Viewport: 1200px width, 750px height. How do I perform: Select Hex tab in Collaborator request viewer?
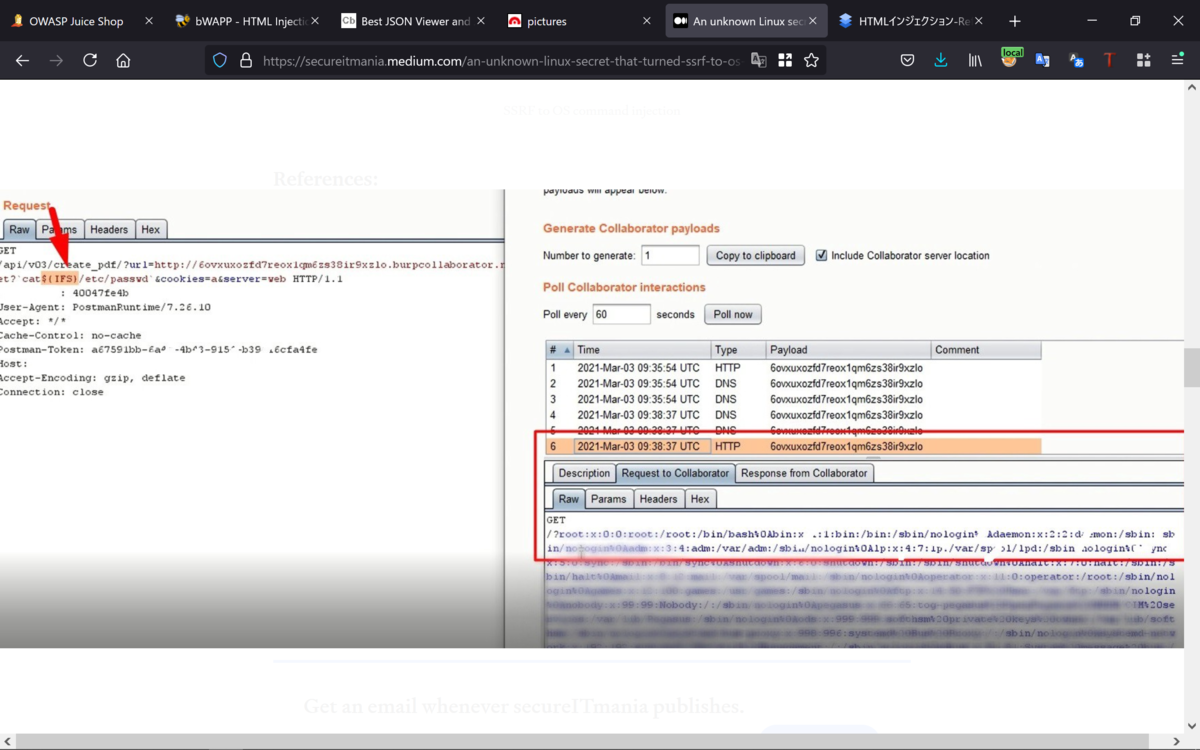pos(700,499)
